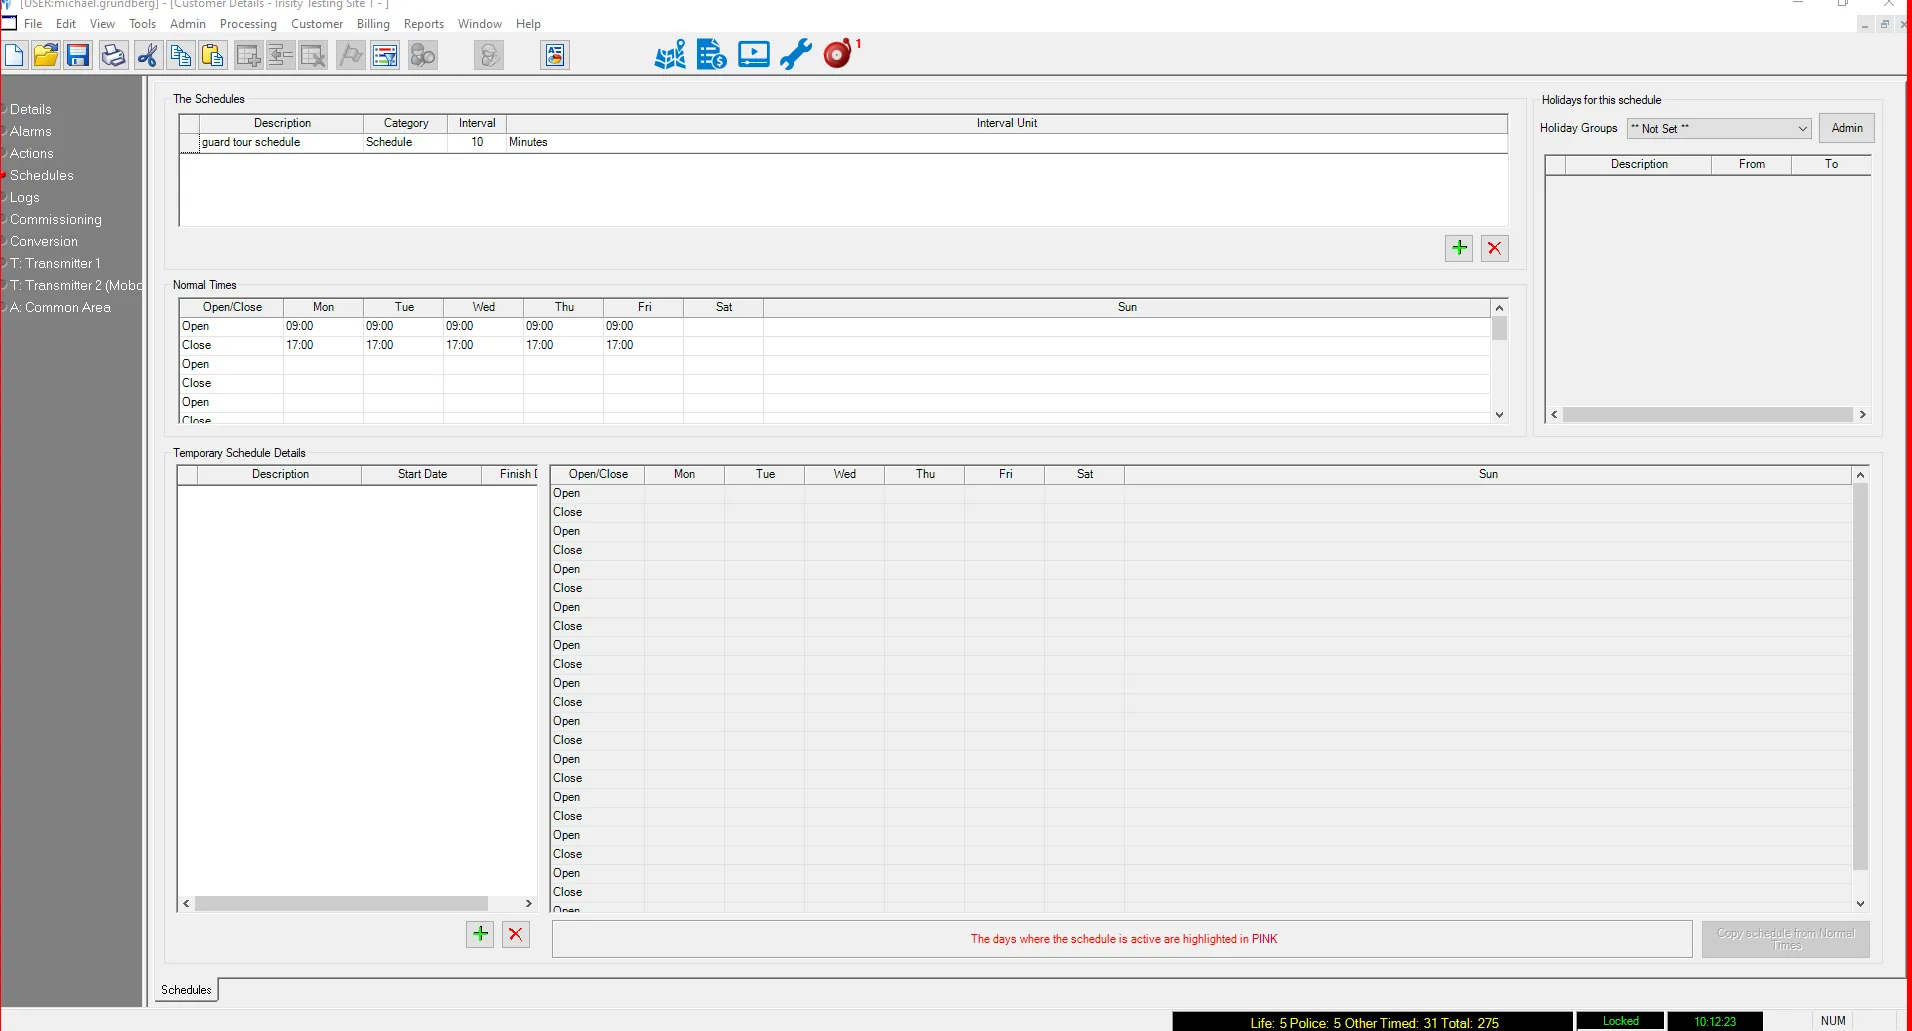This screenshot has height=1031, width=1912.
Task: Click the Save floppy disk icon
Action: tap(78, 55)
